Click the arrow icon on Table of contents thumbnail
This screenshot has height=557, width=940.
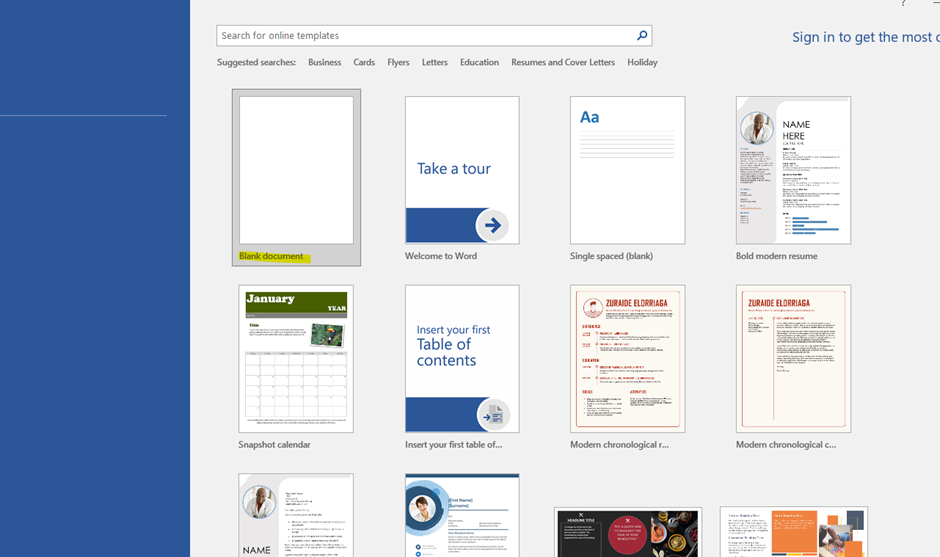[x=492, y=414]
